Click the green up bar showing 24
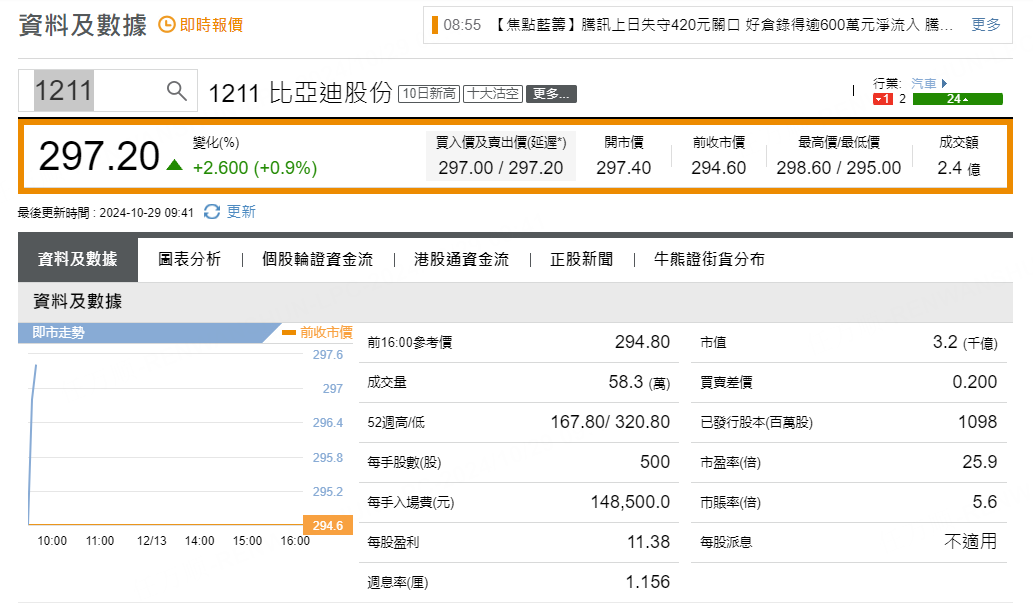The height and width of the screenshot is (603, 1033). pyautogui.click(x=957, y=99)
